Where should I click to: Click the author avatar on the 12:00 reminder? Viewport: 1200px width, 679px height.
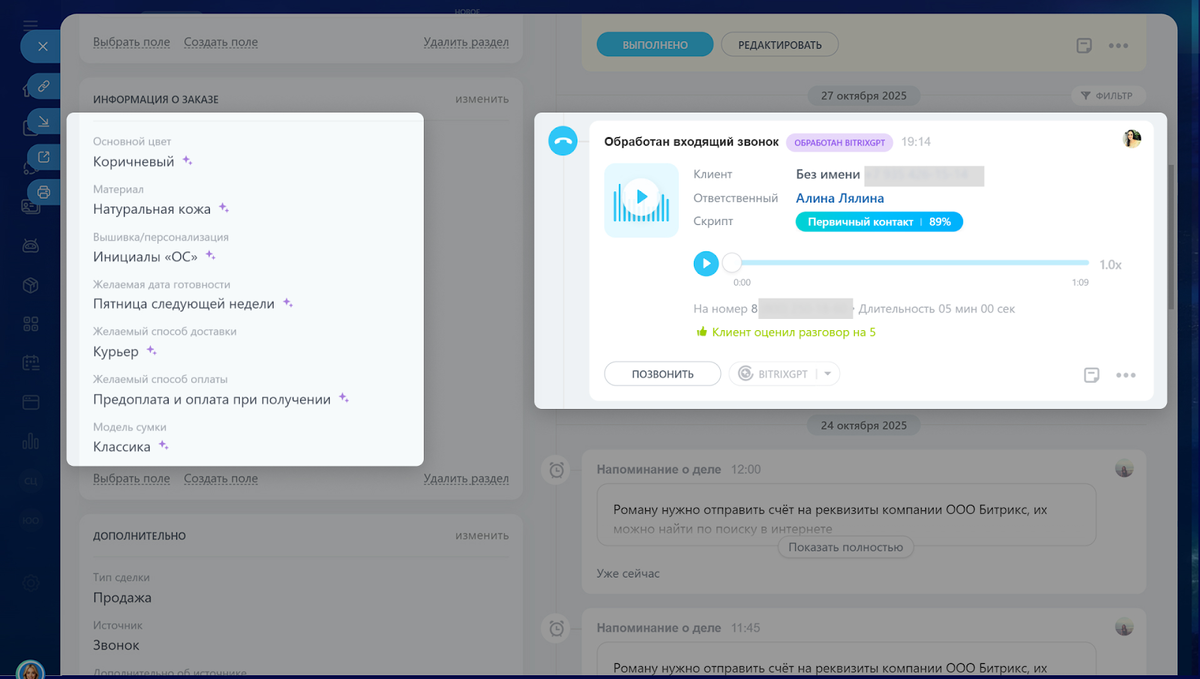(1125, 468)
